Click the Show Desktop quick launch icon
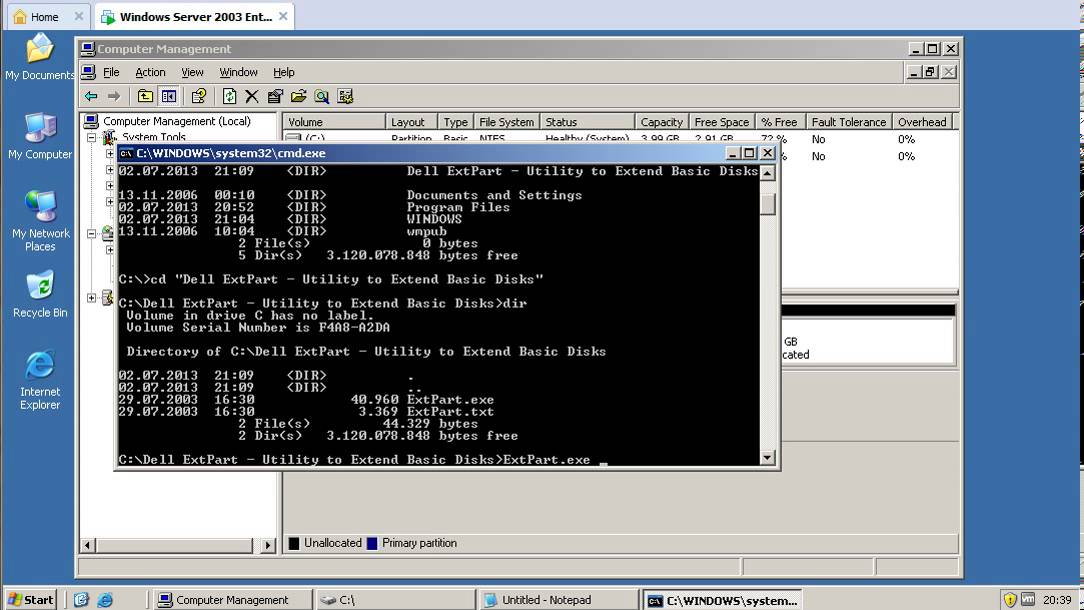This screenshot has width=1084, height=610. pos(81,600)
